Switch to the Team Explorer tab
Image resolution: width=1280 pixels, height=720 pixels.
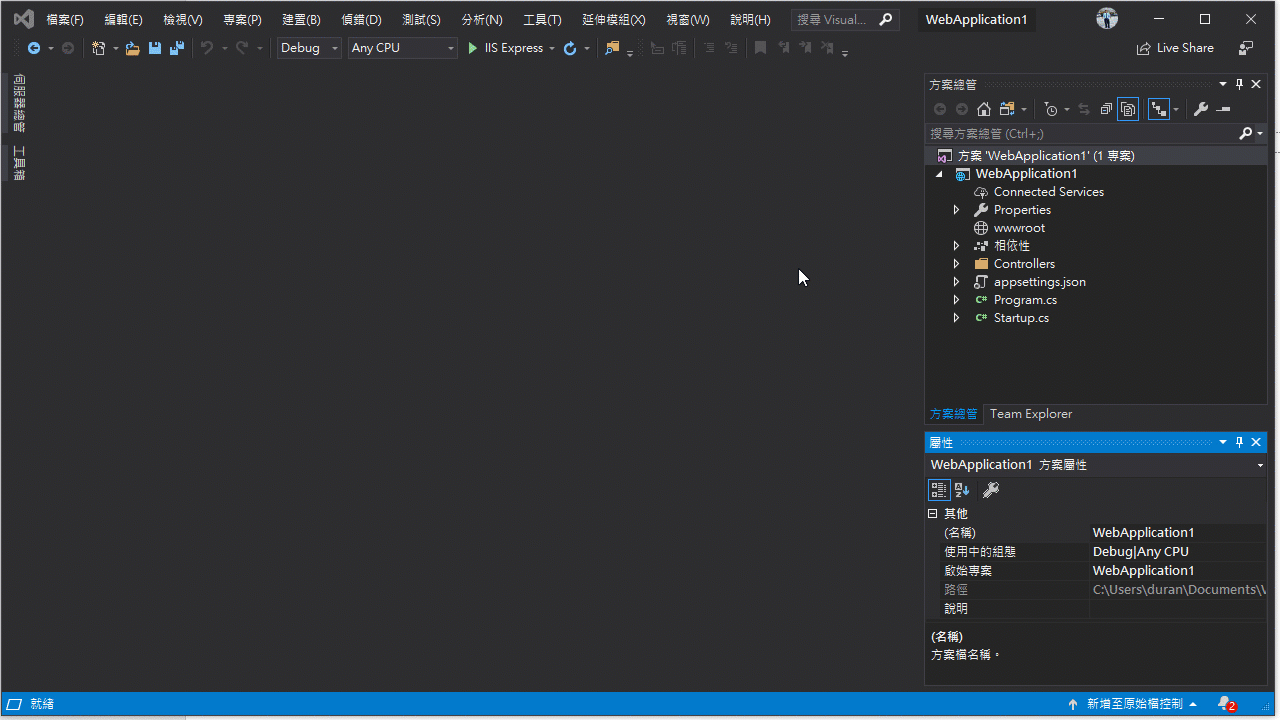click(x=1030, y=413)
